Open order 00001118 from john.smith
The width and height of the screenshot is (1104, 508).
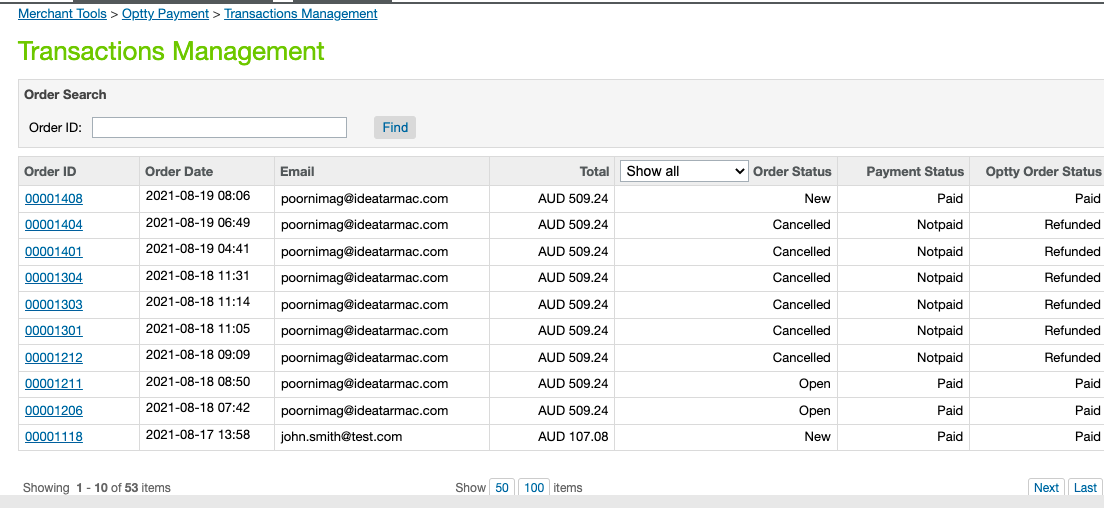[x=53, y=437]
